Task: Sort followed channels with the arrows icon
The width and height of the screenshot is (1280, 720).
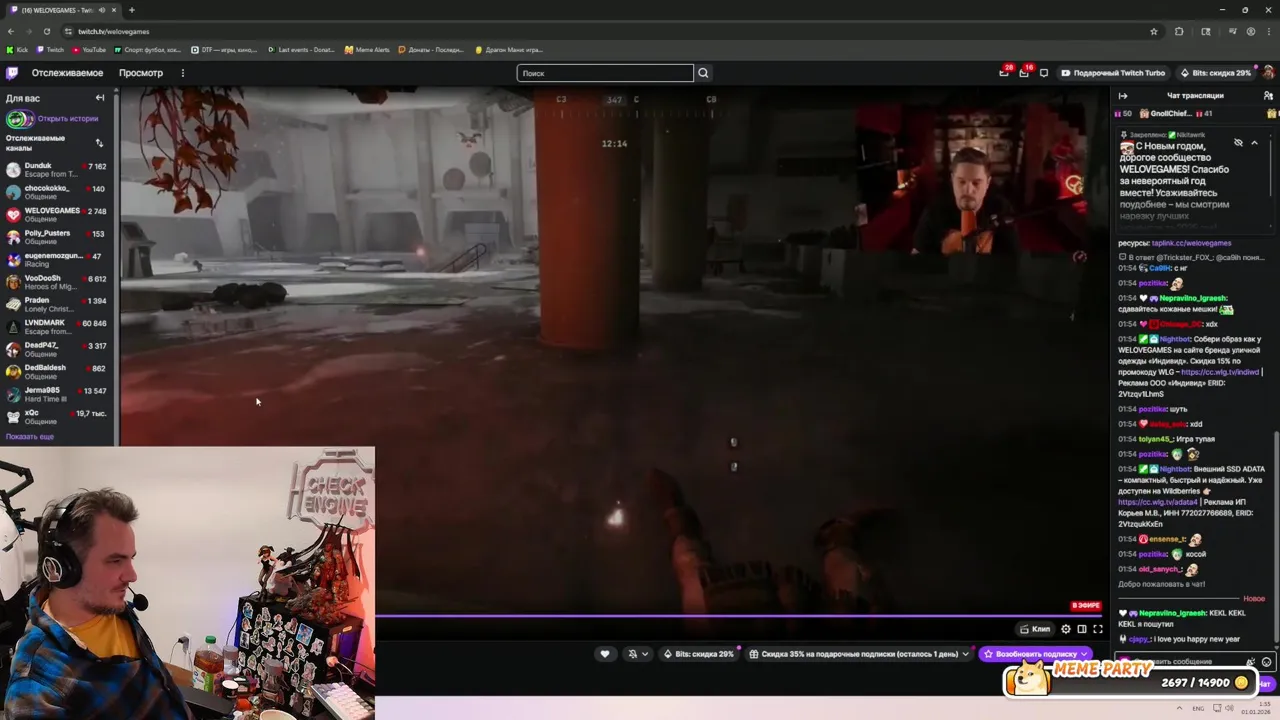Action: click(x=99, y=142)
